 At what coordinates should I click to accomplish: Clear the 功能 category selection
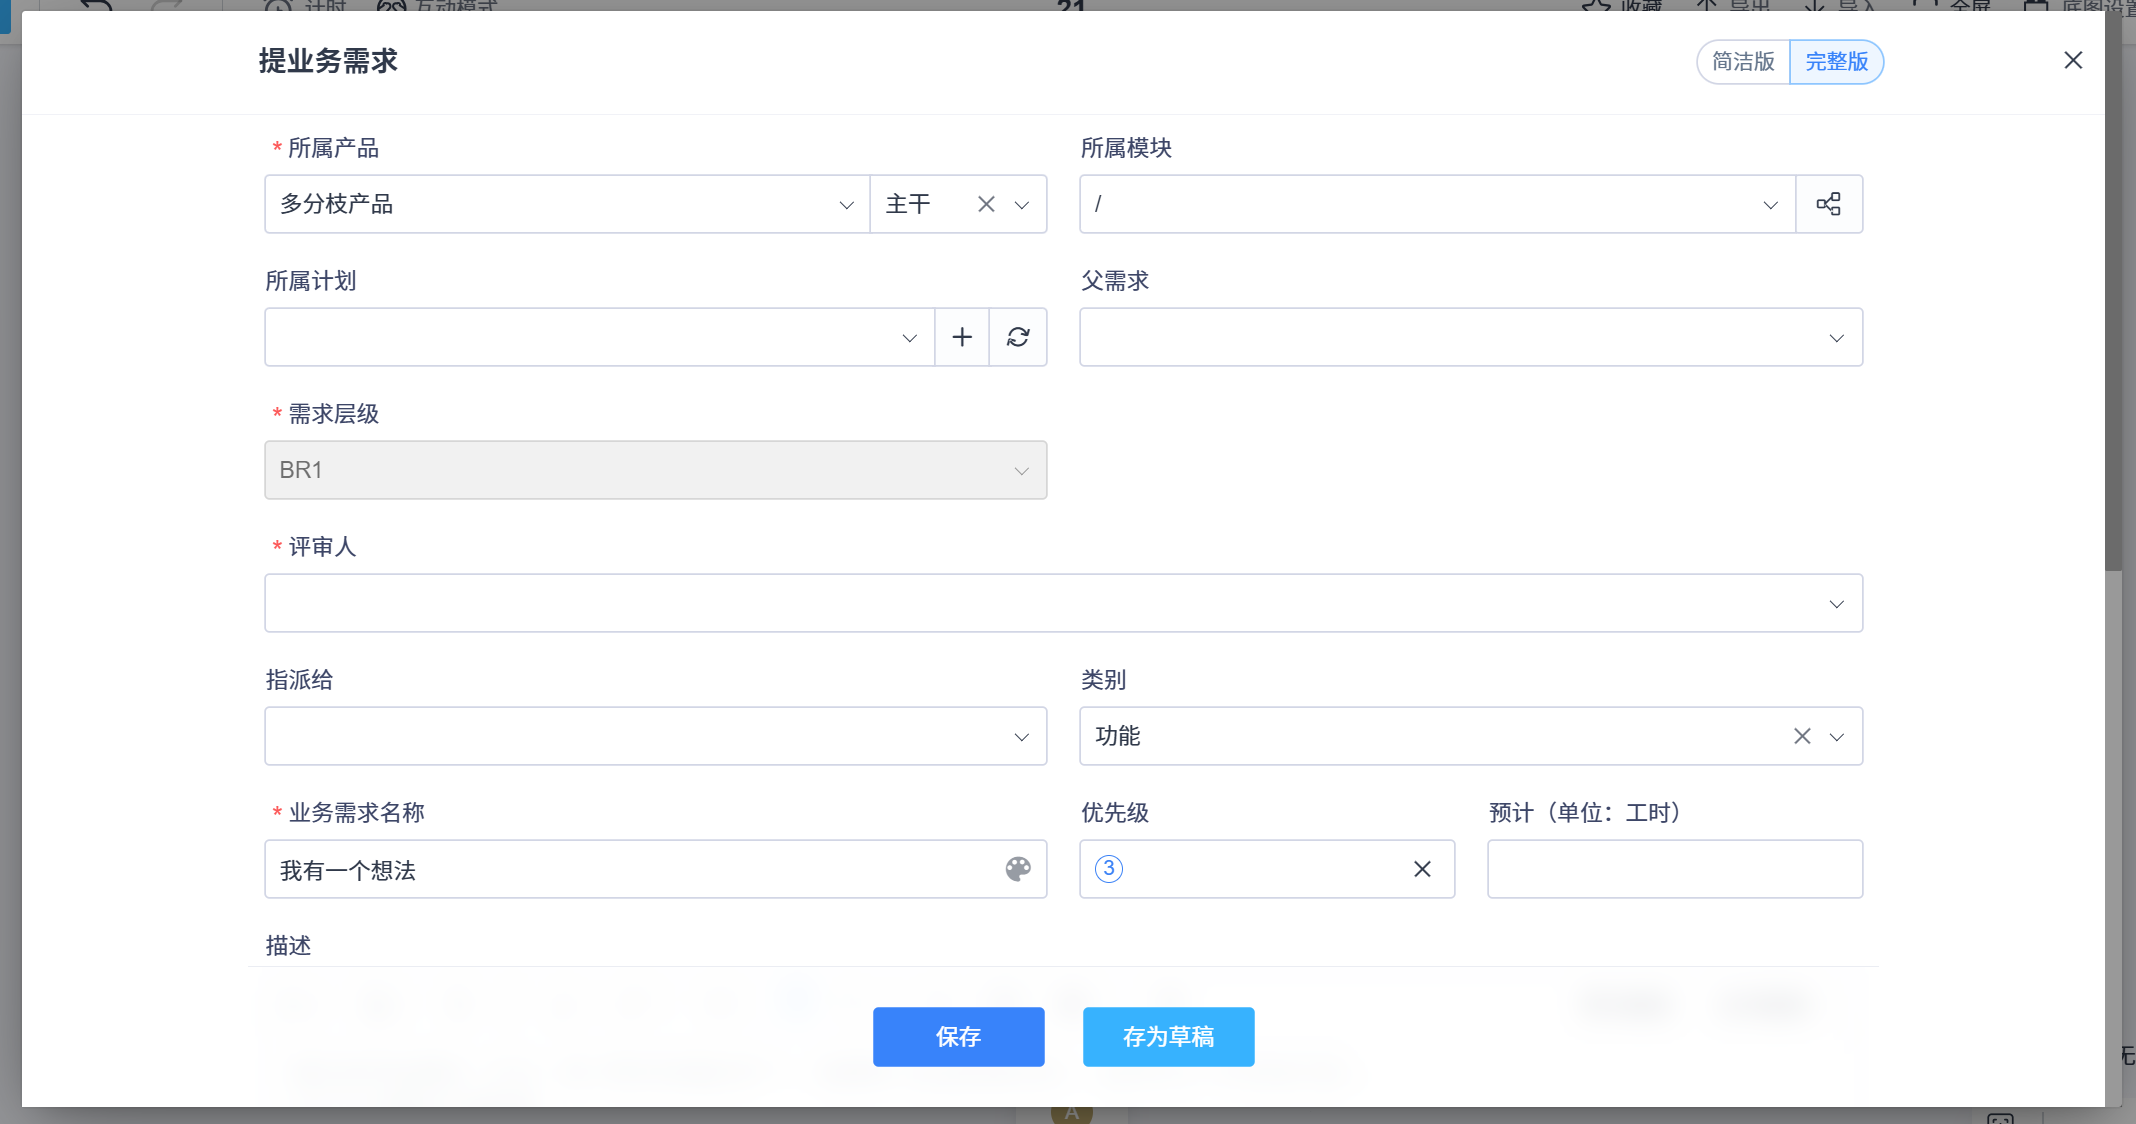click(1802, 736)
